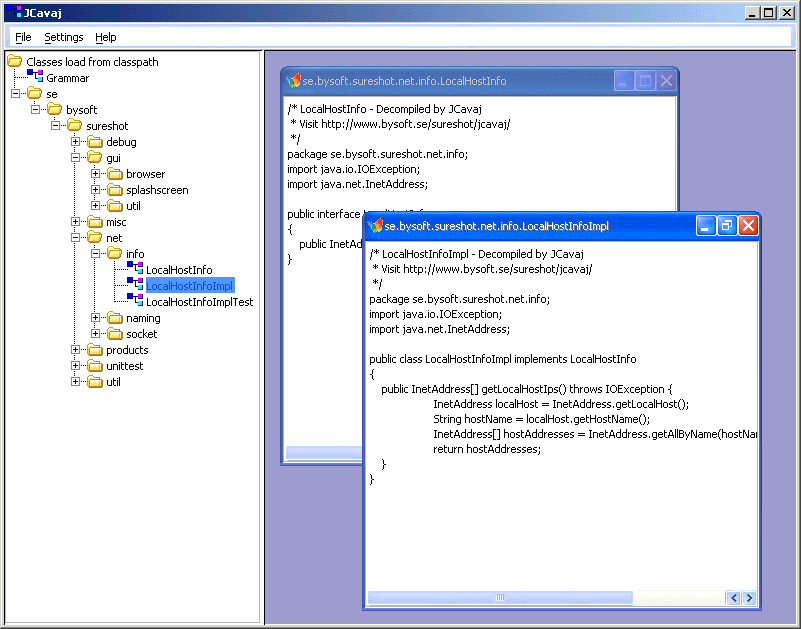
Task: Click the bysoft folder icon
Action: pyautogui.click(x=55, y=109)
